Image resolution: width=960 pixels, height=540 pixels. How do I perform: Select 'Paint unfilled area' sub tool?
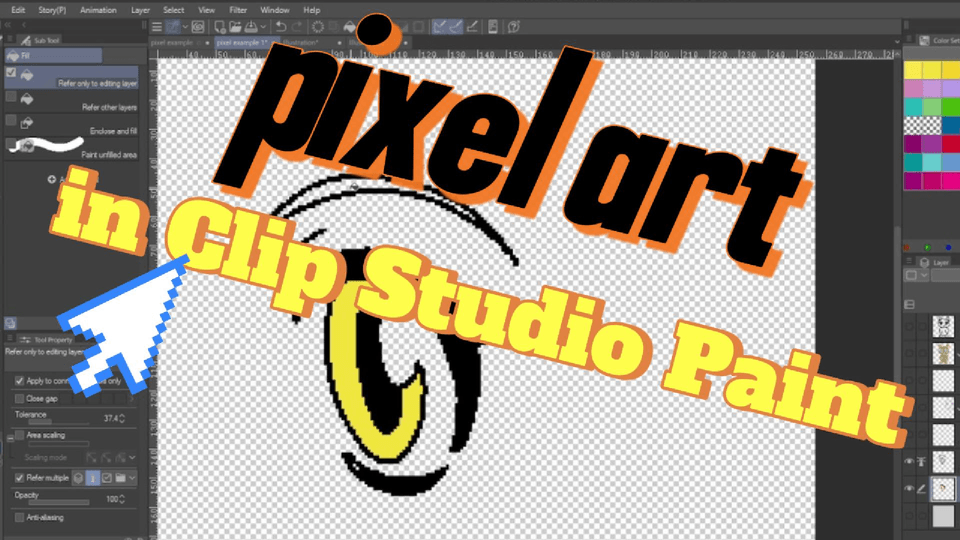(72, 149)
